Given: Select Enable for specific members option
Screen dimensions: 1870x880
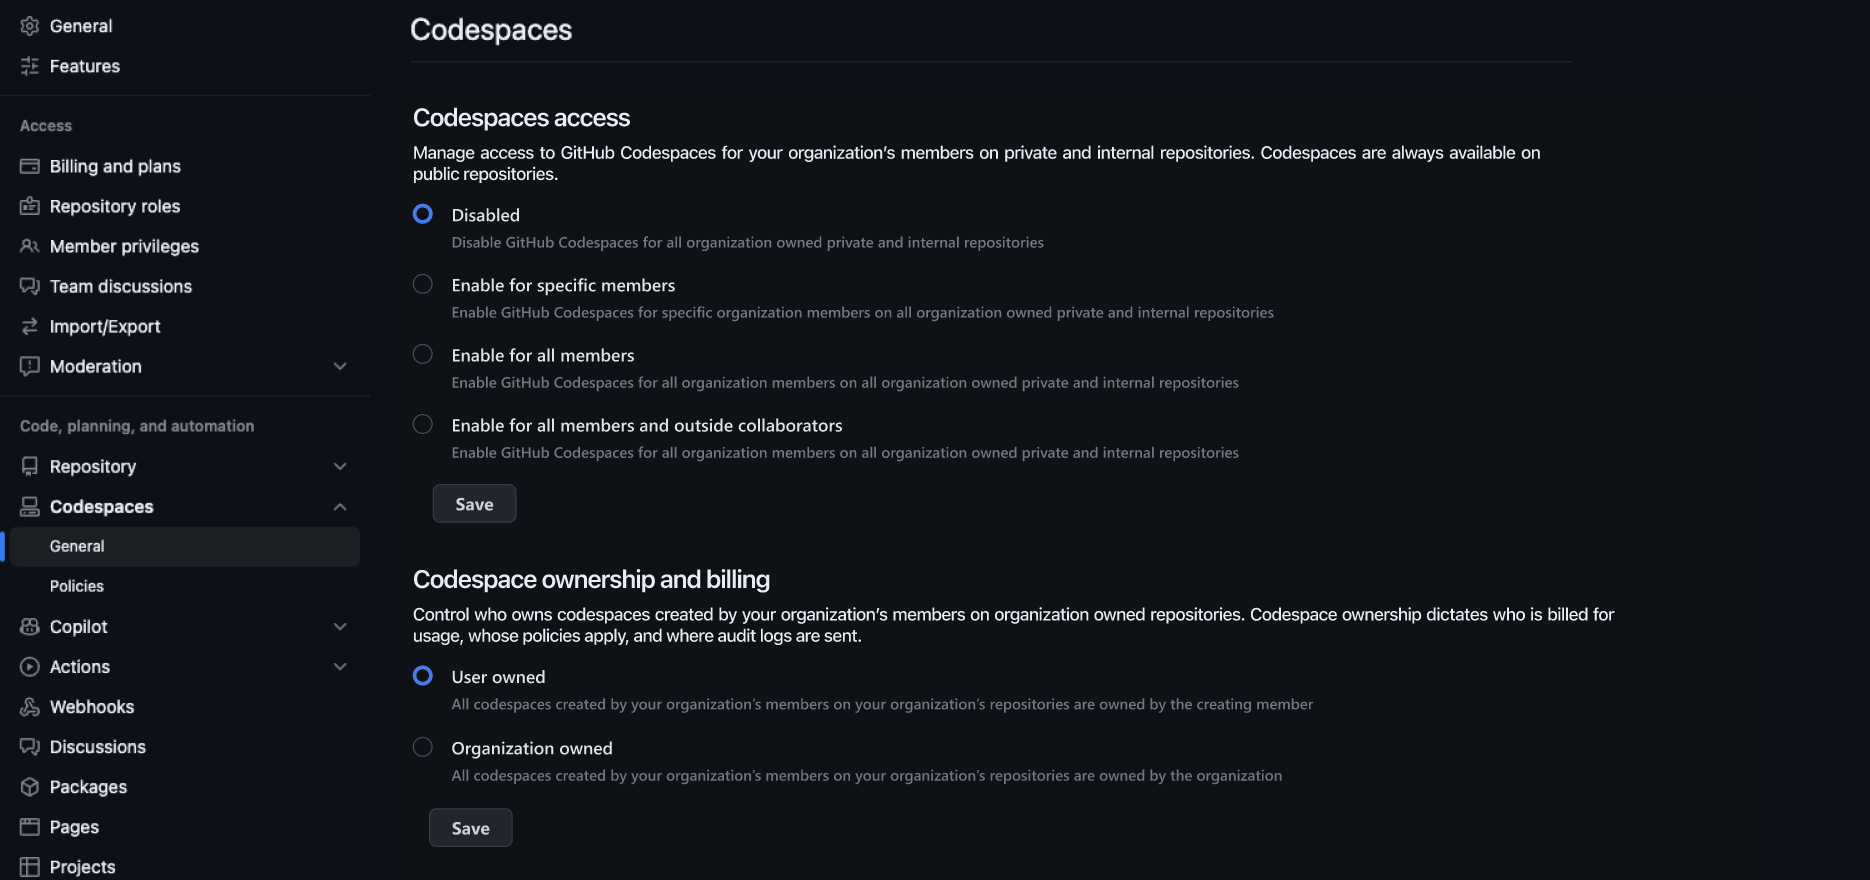Looking at the screenshot, I should 422,284.
